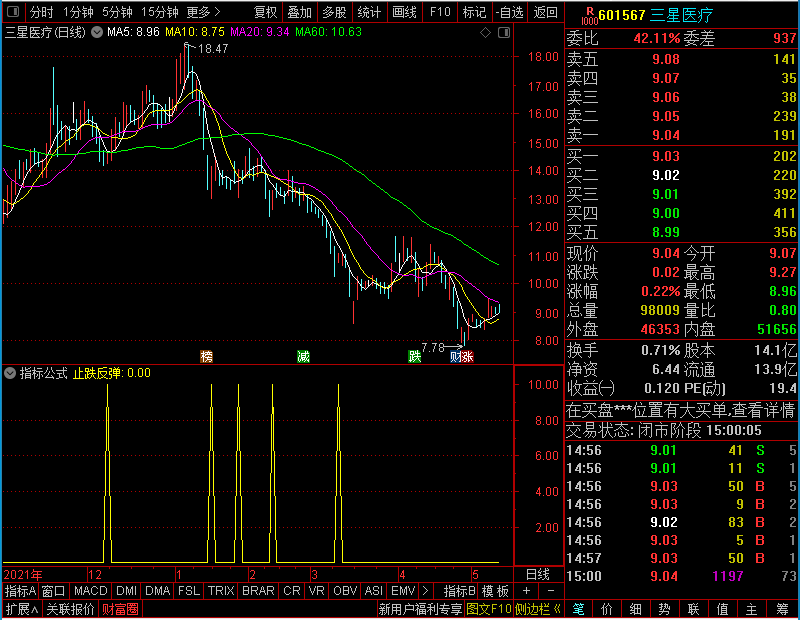Select the 5分钟 period
Image resolution: width=800 pixels, height=620 pixels.
(x=117, y=12)
